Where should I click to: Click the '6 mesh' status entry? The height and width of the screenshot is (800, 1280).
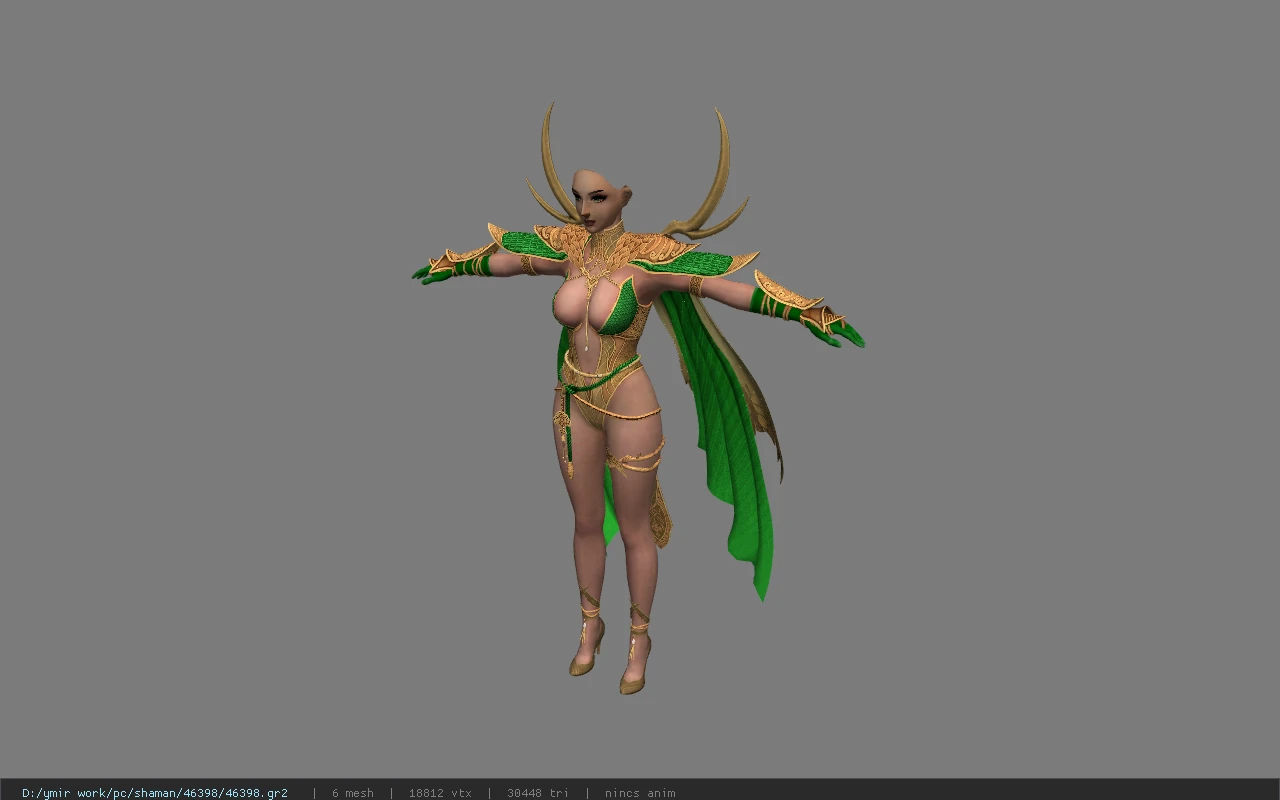[x=353, y=793]
